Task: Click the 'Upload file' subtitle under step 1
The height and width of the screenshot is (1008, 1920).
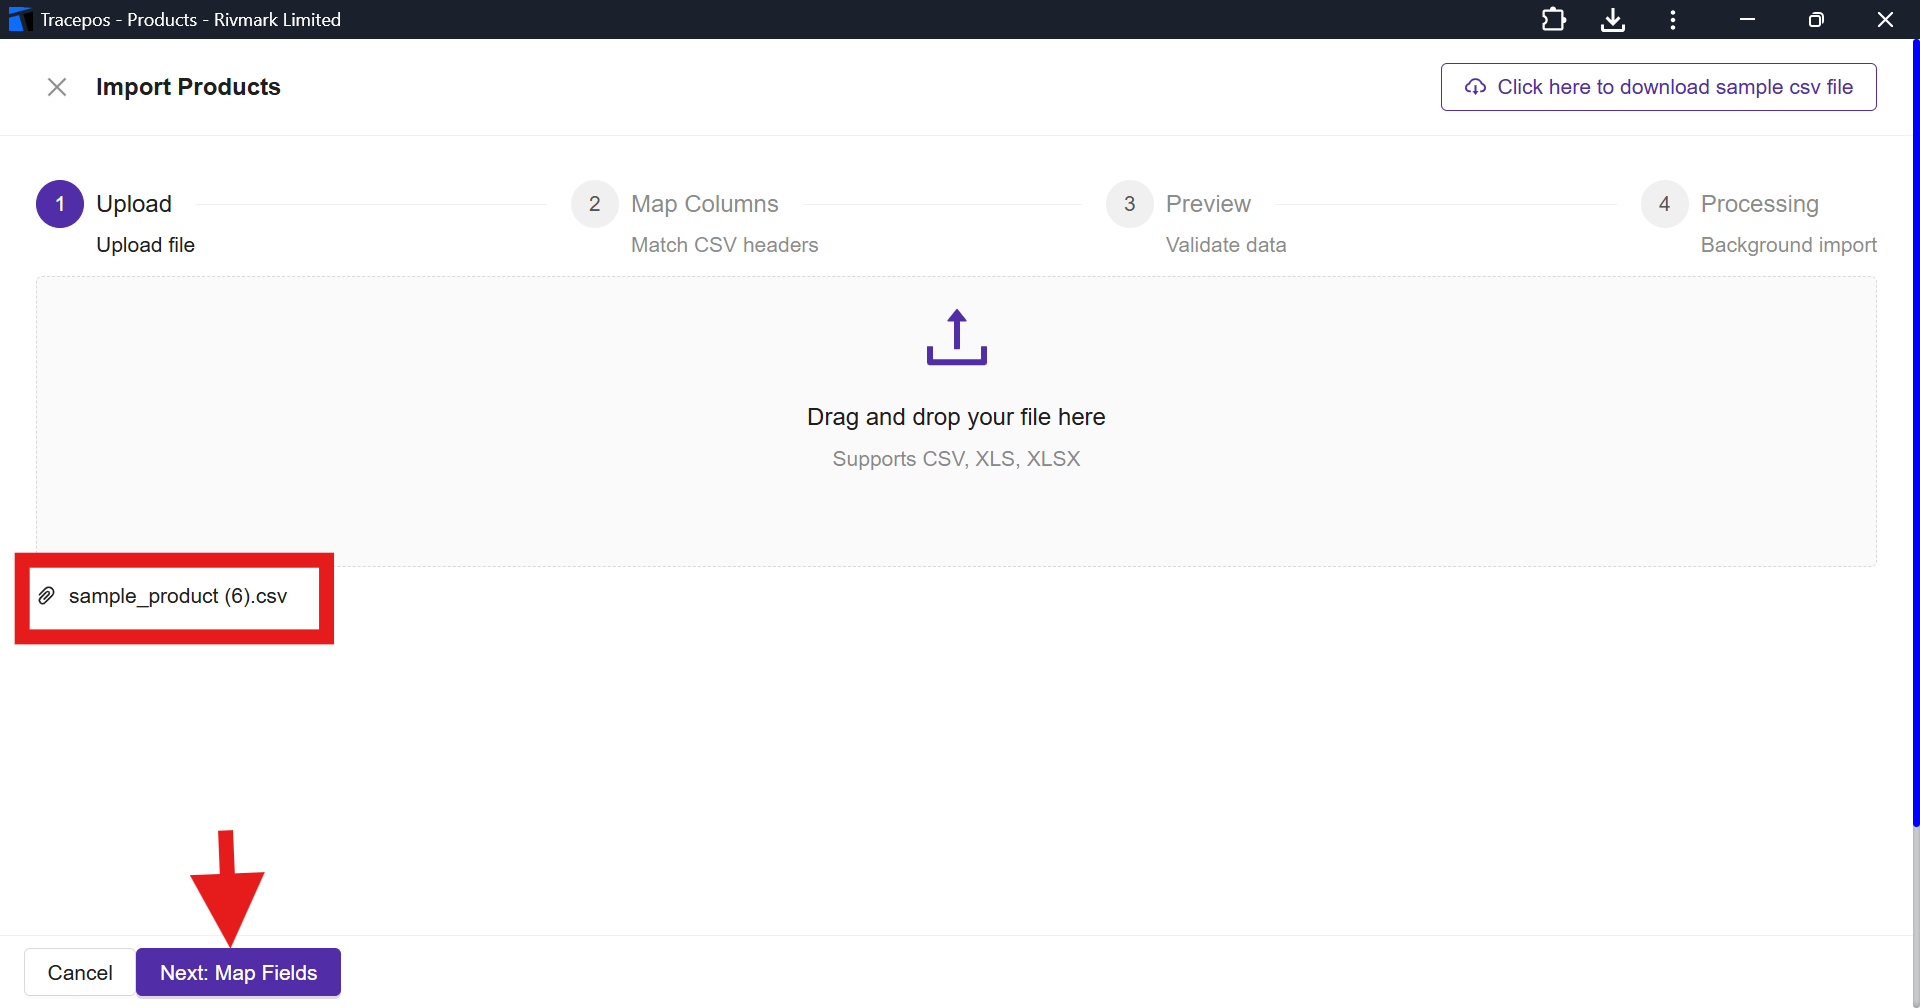Action: [x=146, y=245]
